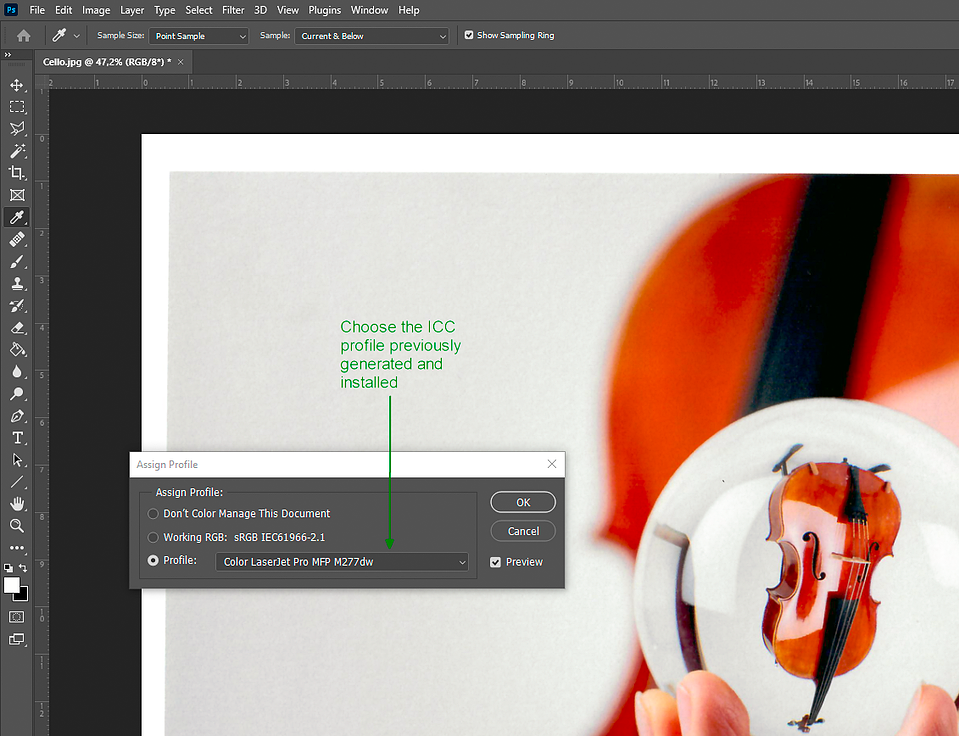Expand the toolbar with double-arrow

pyautogui.click(x=8, y=55)
